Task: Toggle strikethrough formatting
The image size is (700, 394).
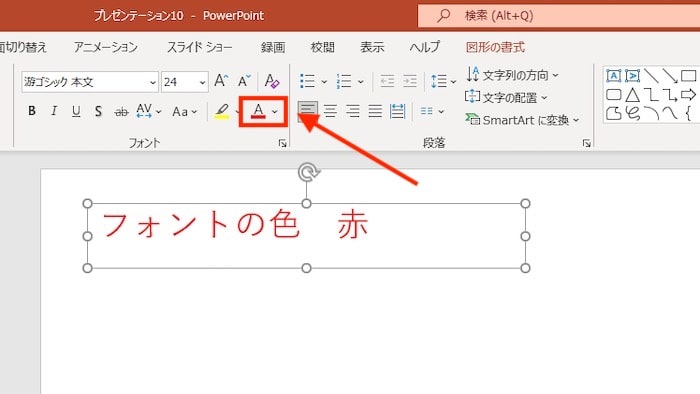Action: pyautogui.click(x=121, y=112)
